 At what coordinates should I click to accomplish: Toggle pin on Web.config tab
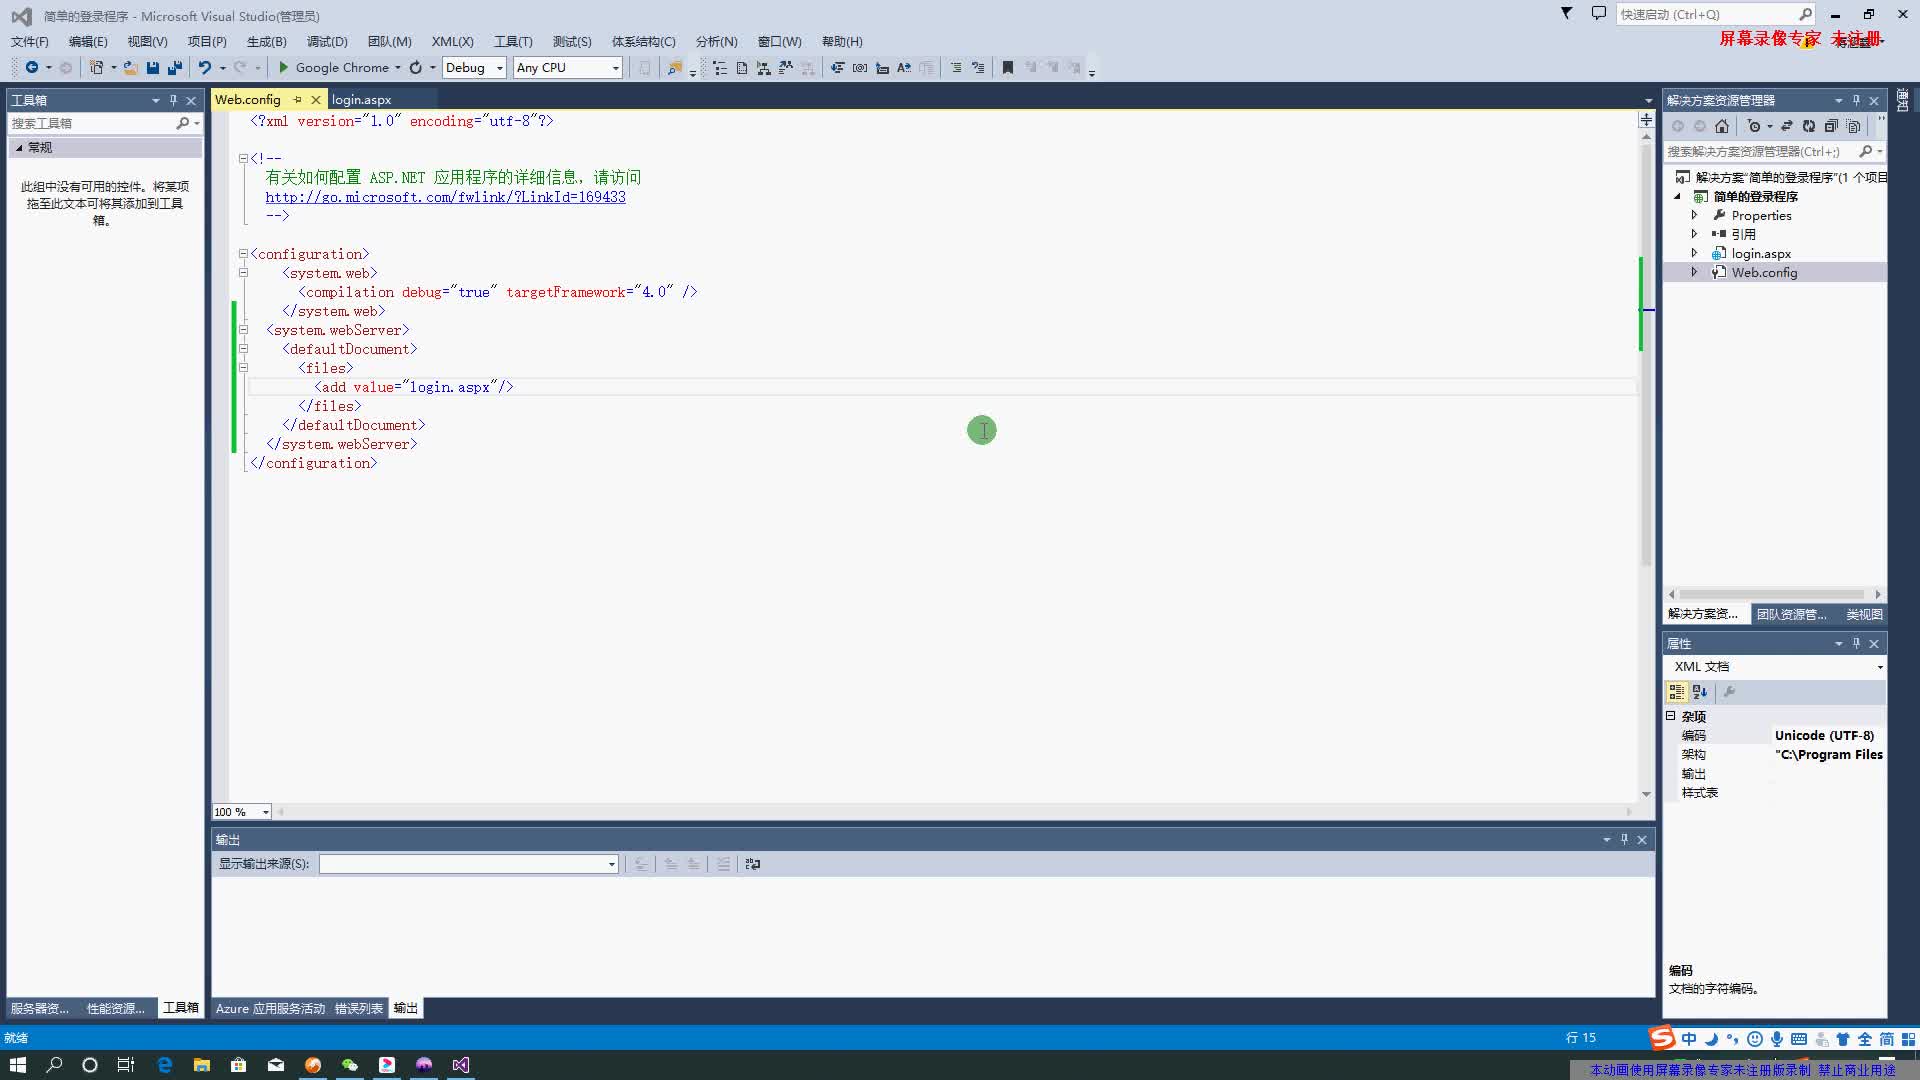click(x=297, y=100)
